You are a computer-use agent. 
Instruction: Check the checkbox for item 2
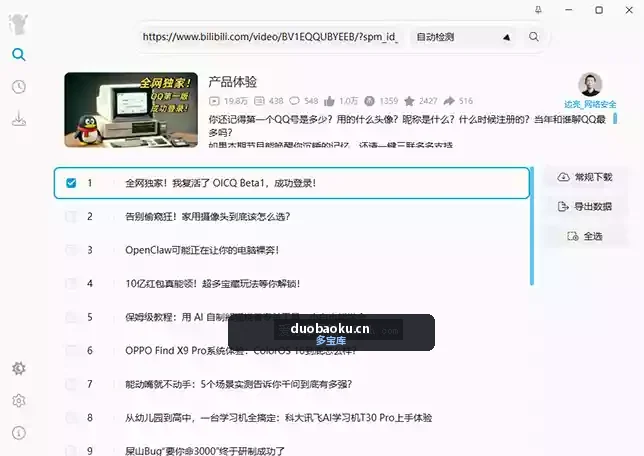pos(71,216)
